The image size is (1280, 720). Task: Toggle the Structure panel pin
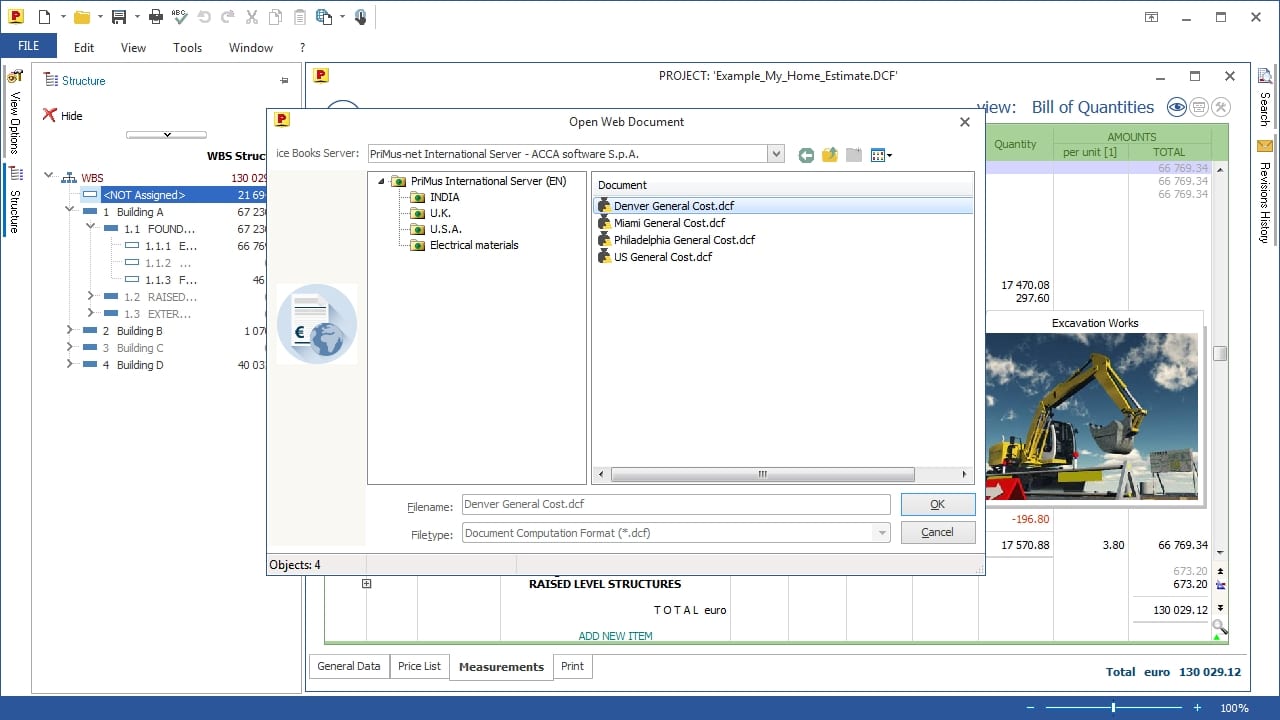(284, 81)
